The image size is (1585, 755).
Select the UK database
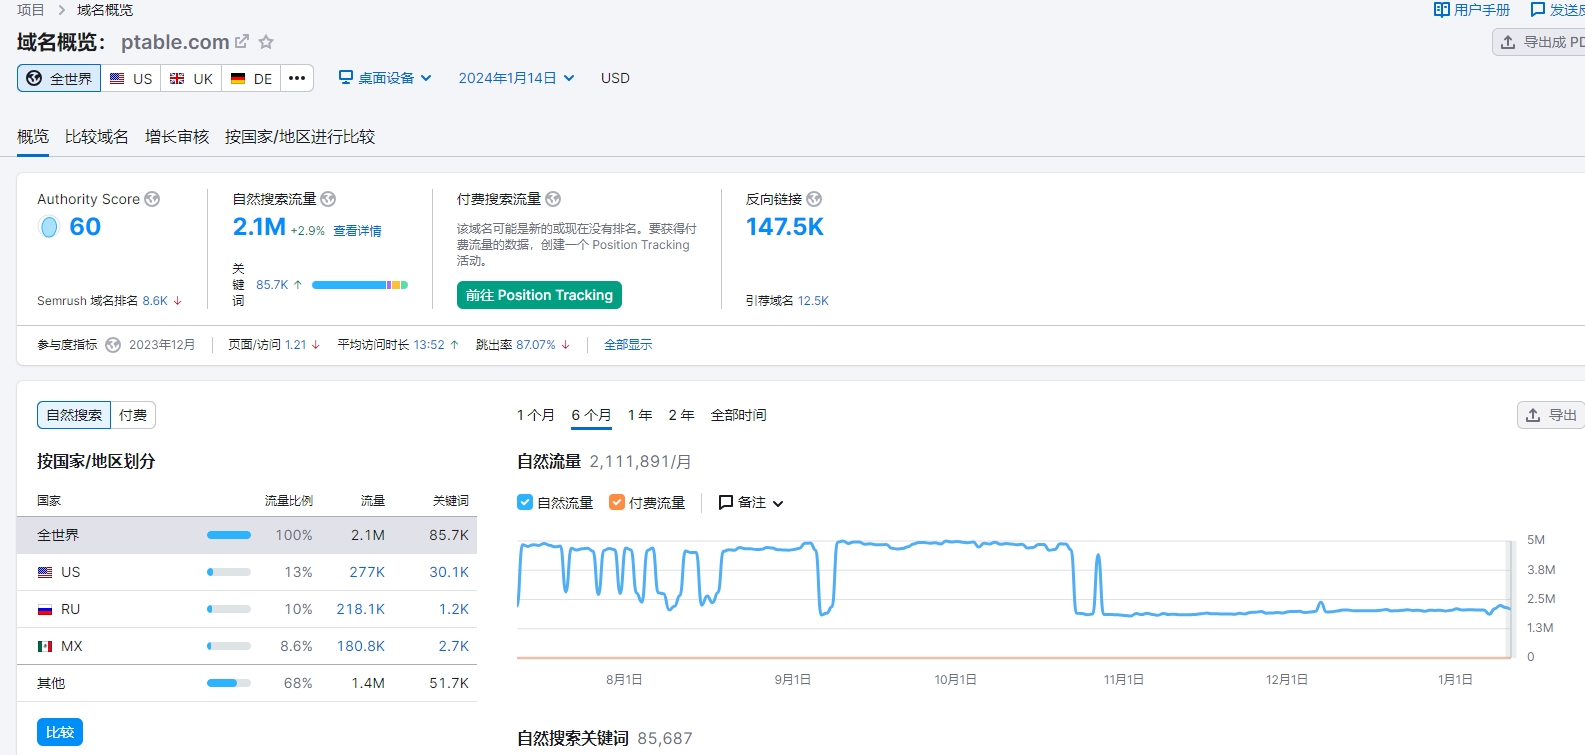pos(191,78)
